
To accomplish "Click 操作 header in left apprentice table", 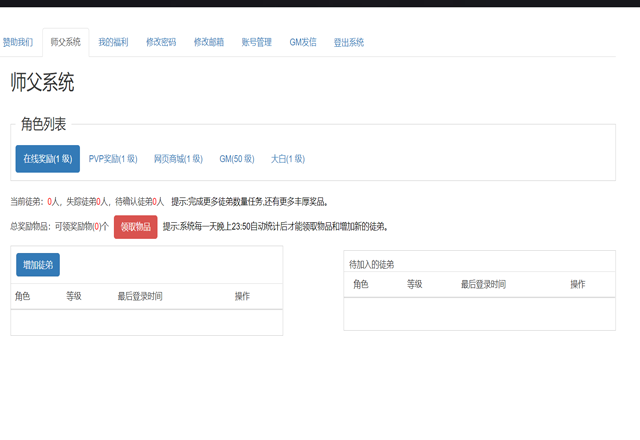I will point(242,296).
